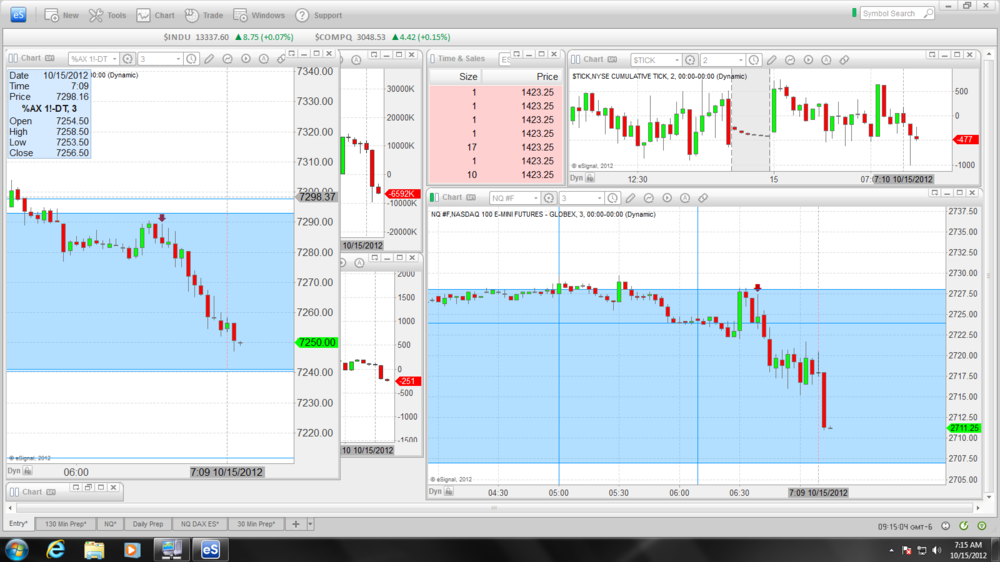Click the studies icon in $TICK chart toolbar
The image size is (1000, 562).
tap(790, 60)
